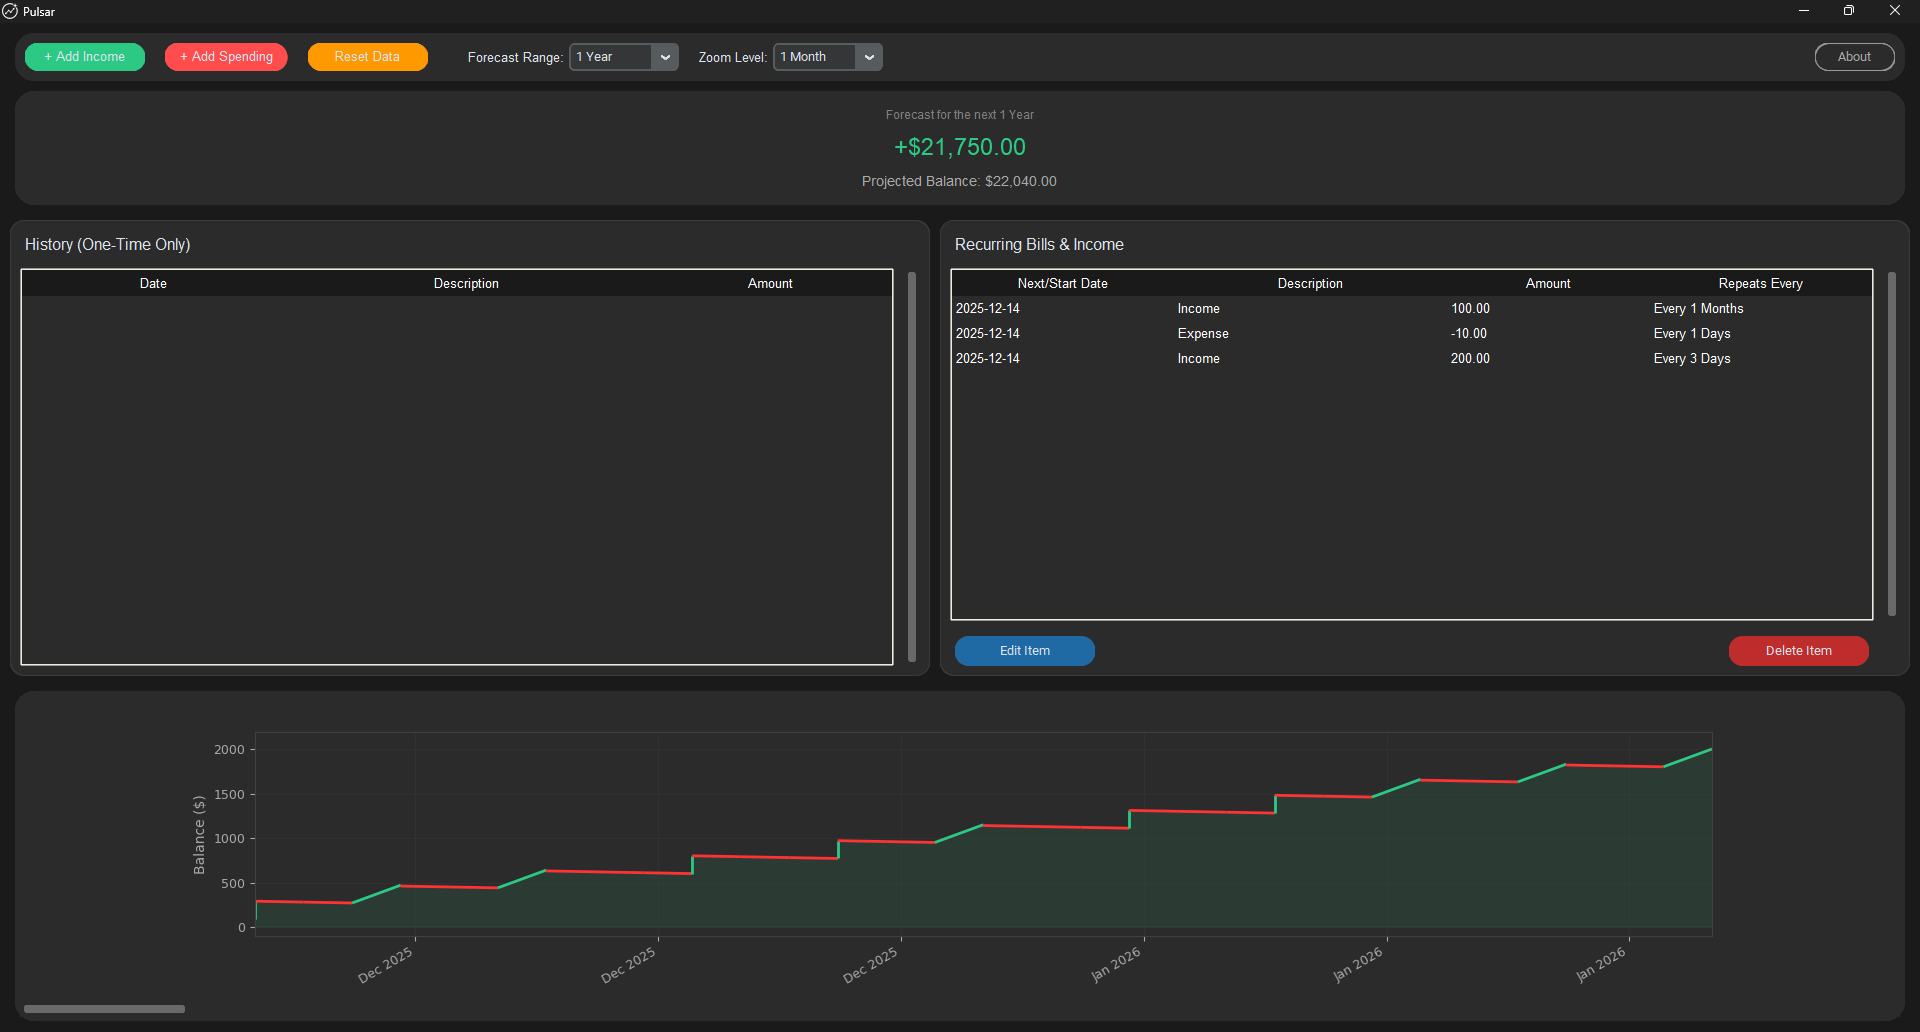Click the chart horizontal scrollbar thumb

click(x=104, y=1009)
